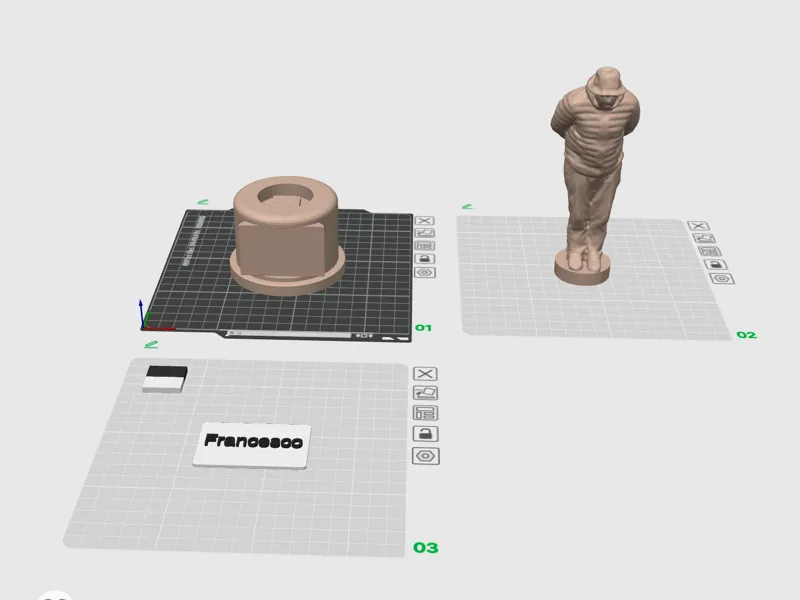Arrange objects on plate 01
Viewport: 800px width, 600px height.
click(424, 246)
